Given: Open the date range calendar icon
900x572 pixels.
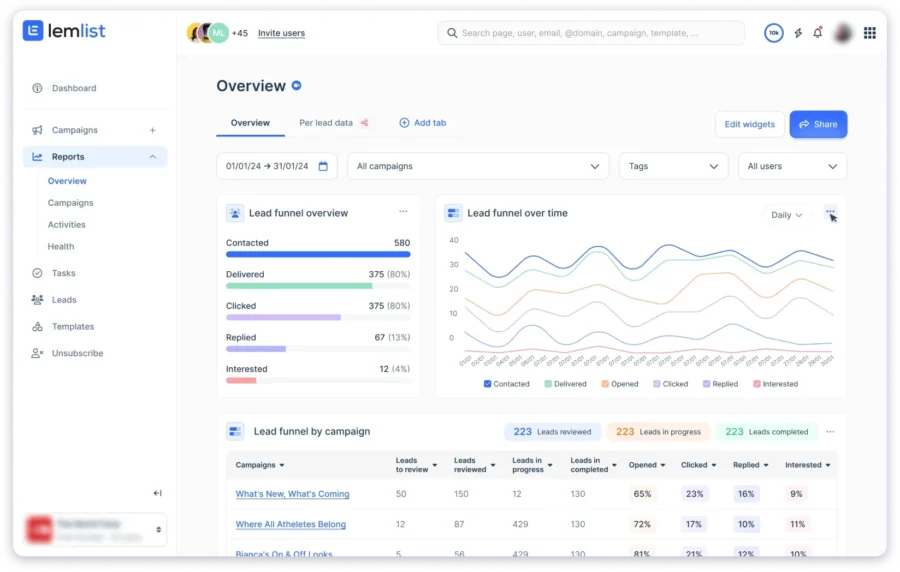Looking at the screenshot, I should (x=323, y=166).
